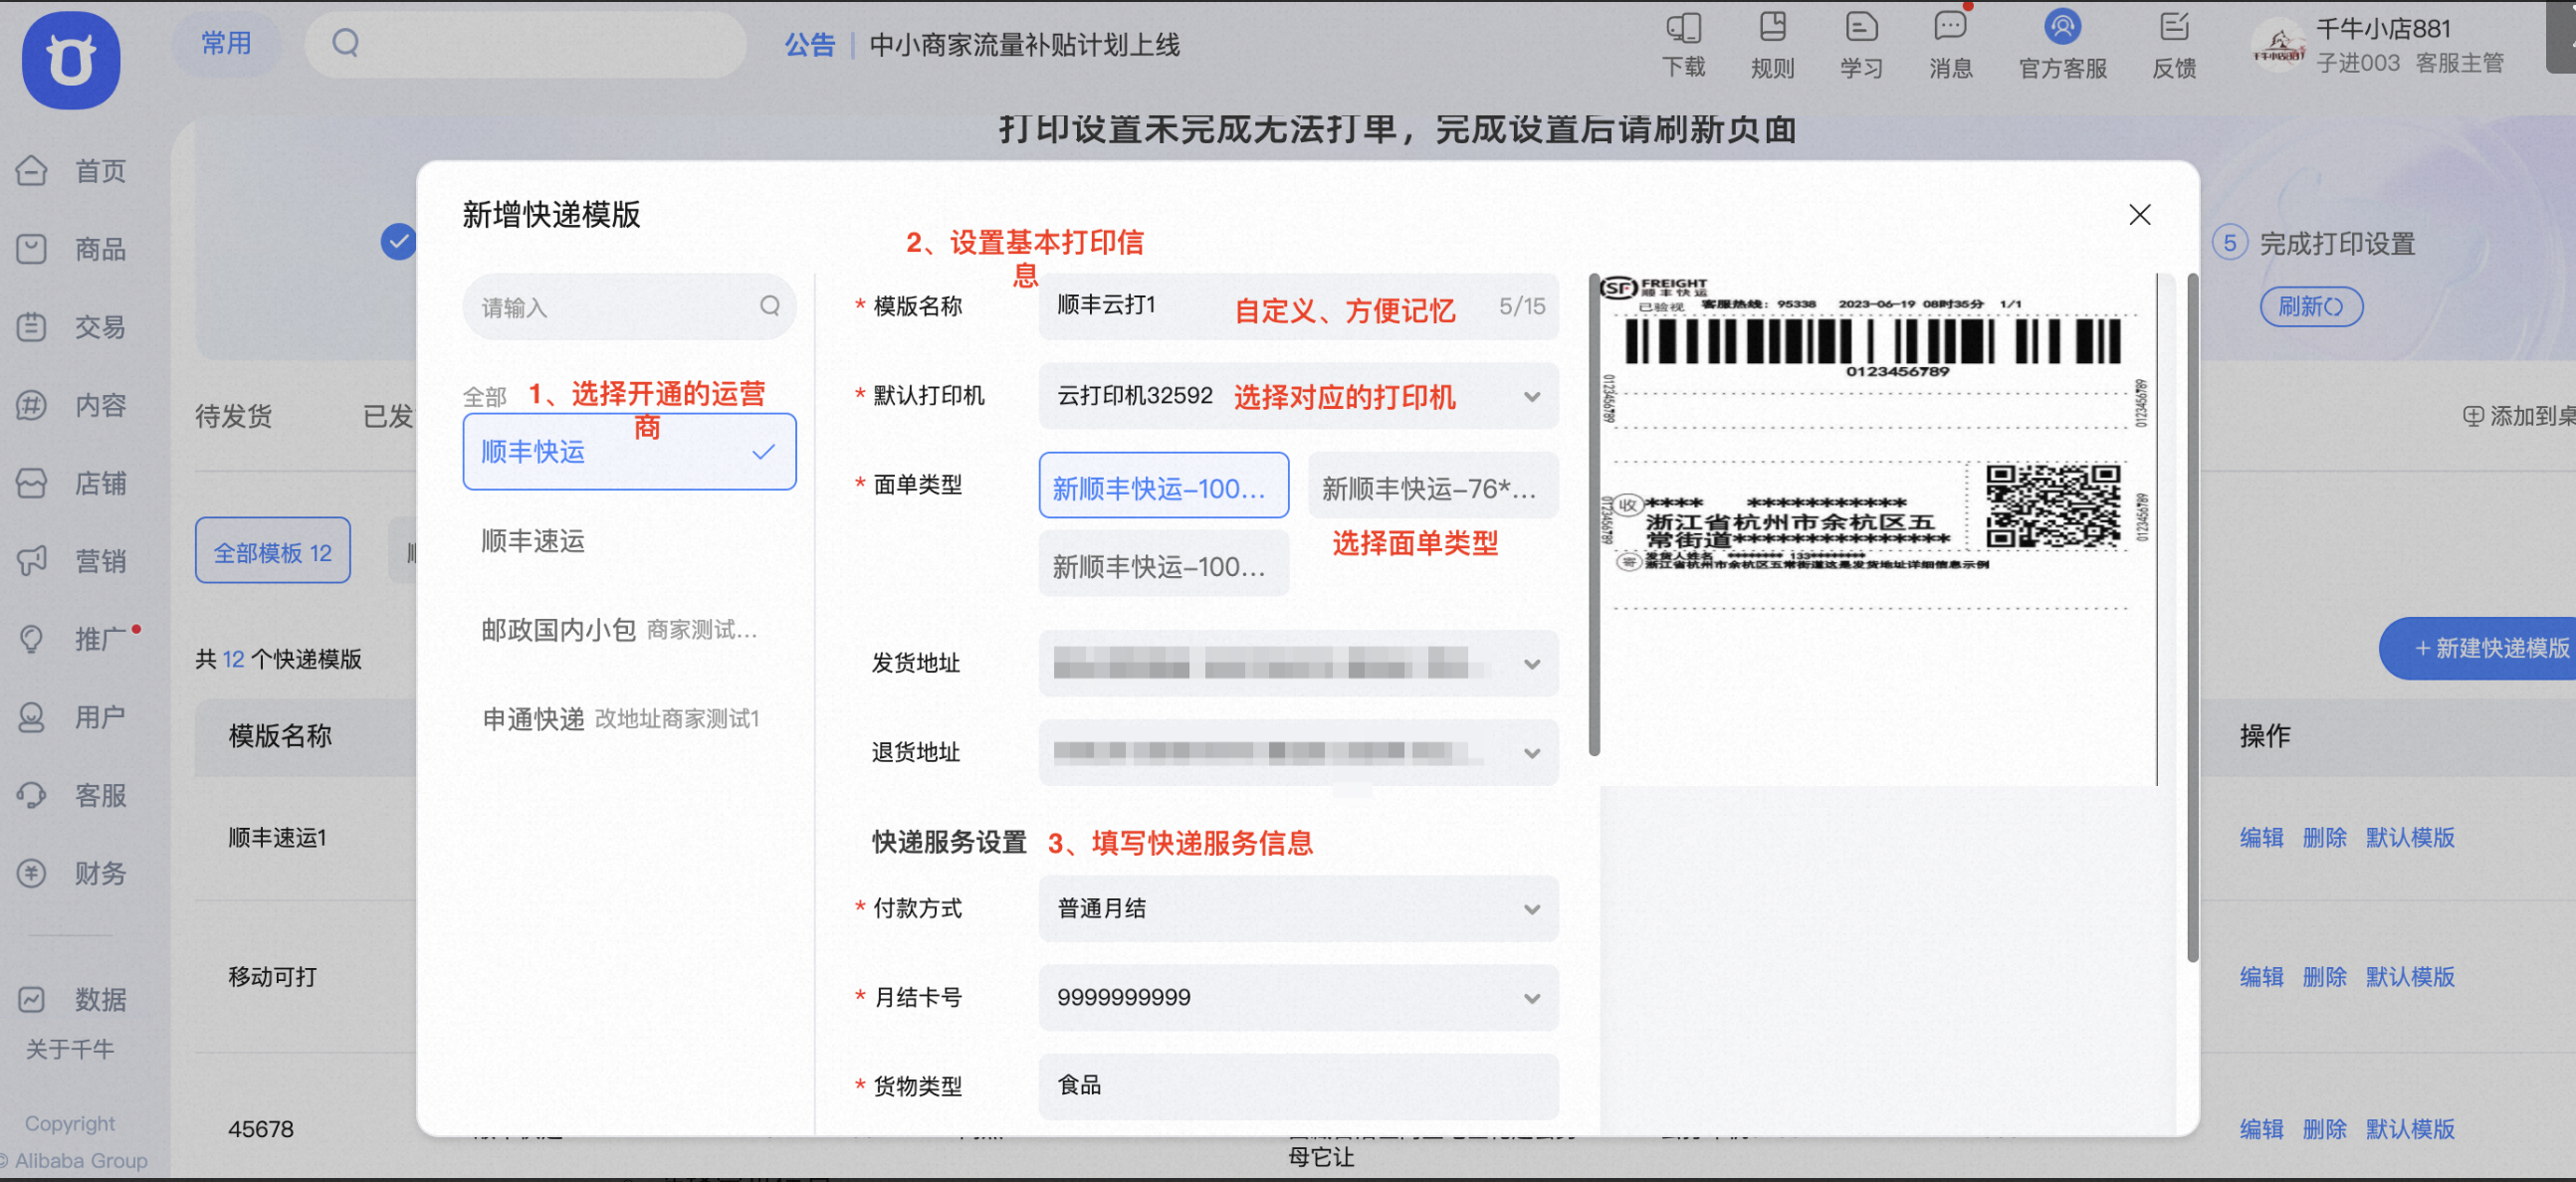
Task: Close the 新增快递模版 dialog
Action: (2139, 214)
